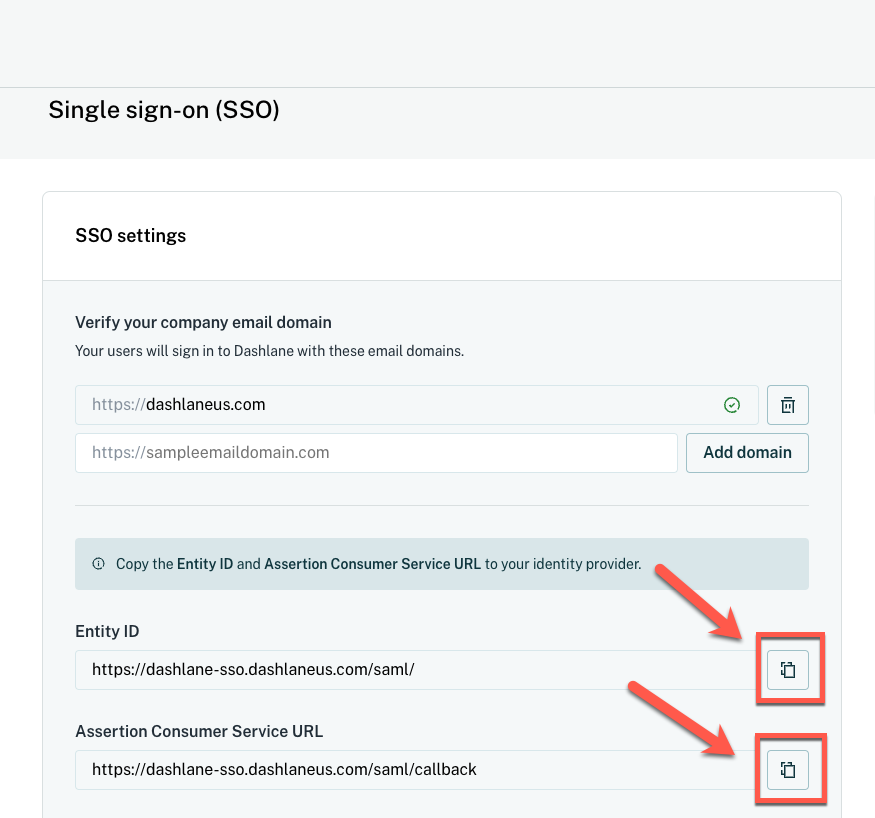Click bold Entity ID text in info banner
Image resolution: width=875 pixels, height=818 pixels.
point(205,564)
